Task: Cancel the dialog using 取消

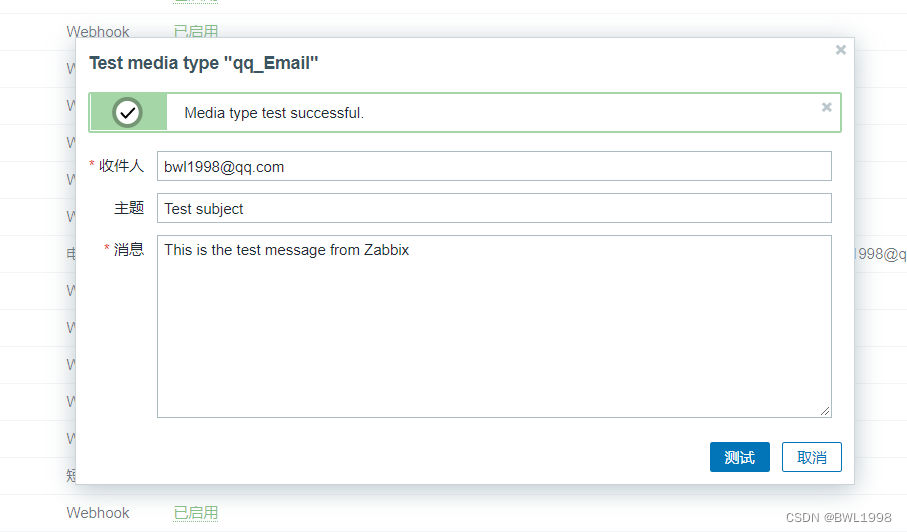Action: [812, 457]
